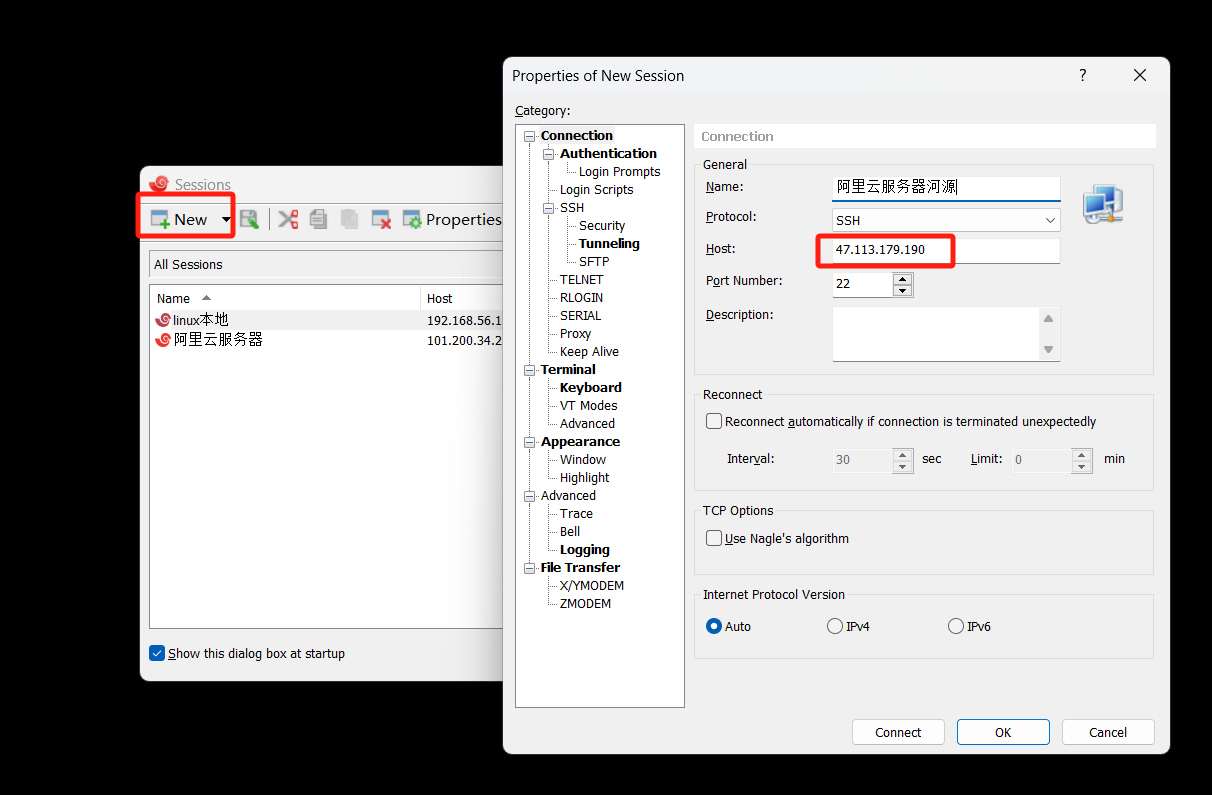The image size is (1212, 795).
Task: Click the session Name input field
Action: [x=946, y=187]
